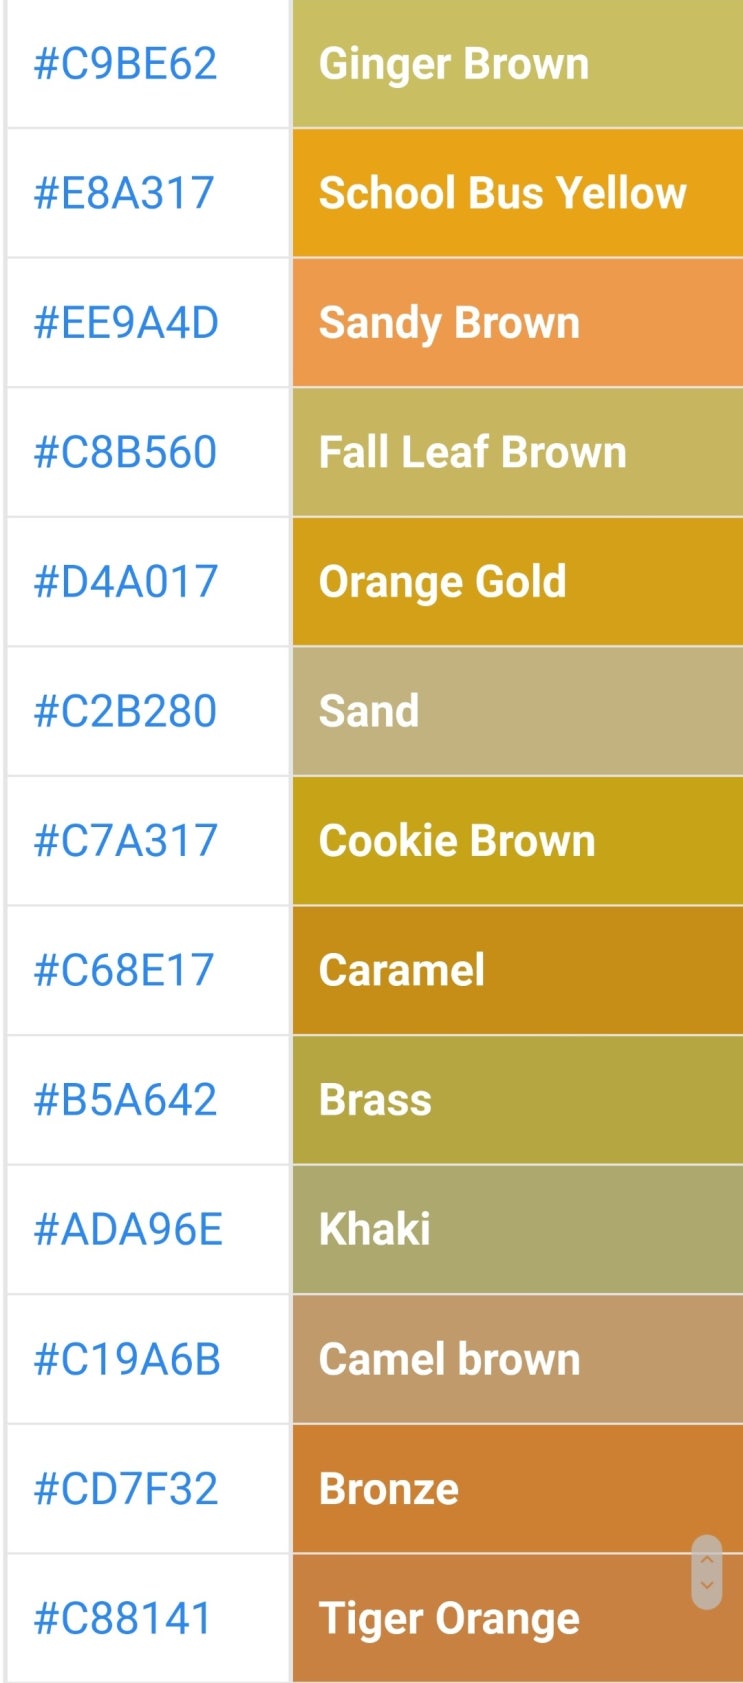Click the Camel brown swatch
Screen dimensions: 743x1683
(x=517, y=1359)
